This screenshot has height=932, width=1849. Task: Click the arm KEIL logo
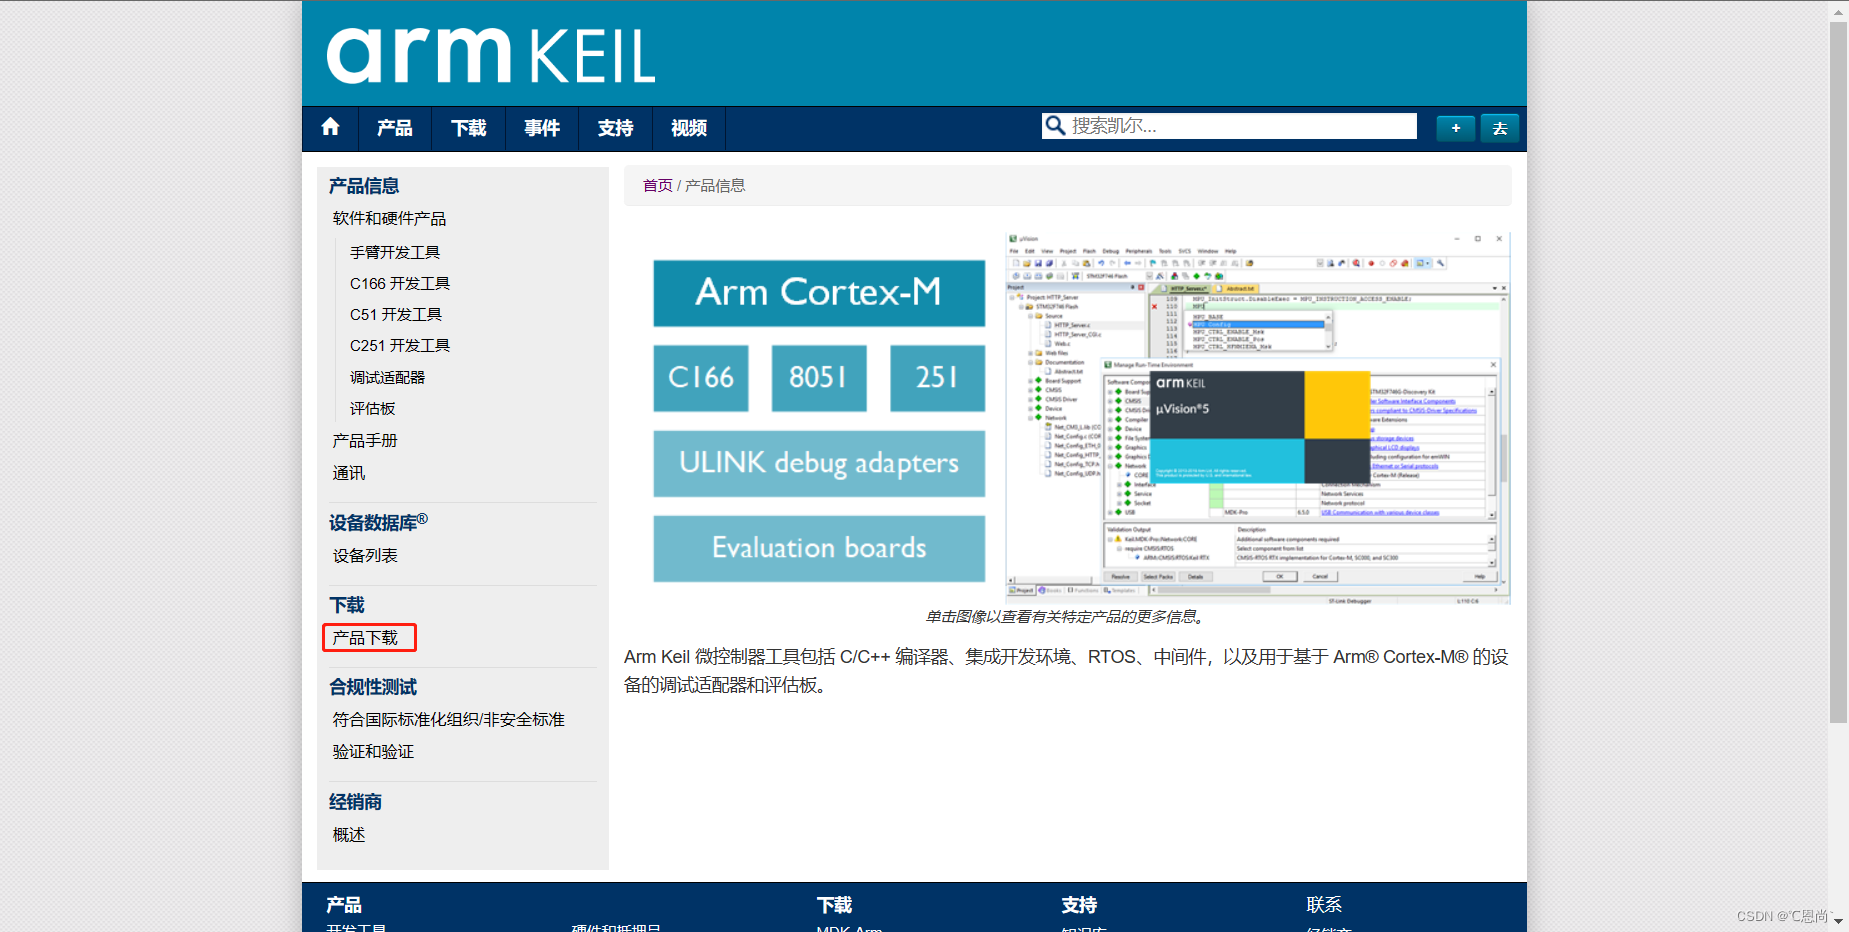point(491,56)
